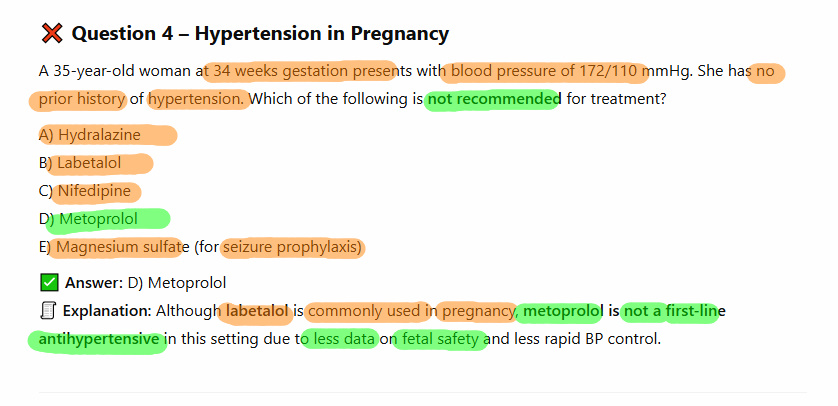Click the Question 4 Hypertension in Pregnancy heading
Screen dimensions: 838x406
(x=260, y=34)
